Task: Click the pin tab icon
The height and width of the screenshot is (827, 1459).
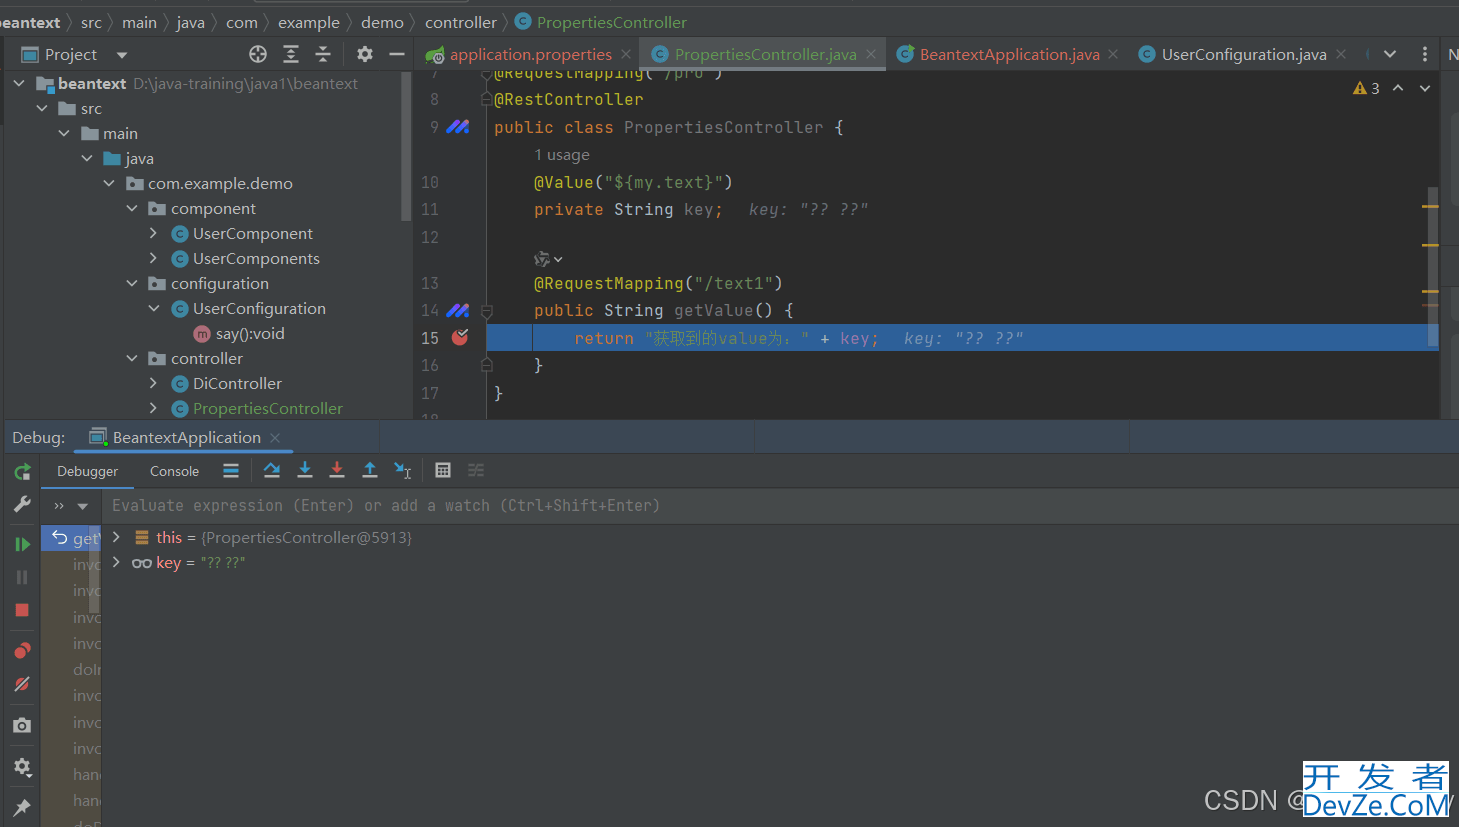Action: (22, 807)
